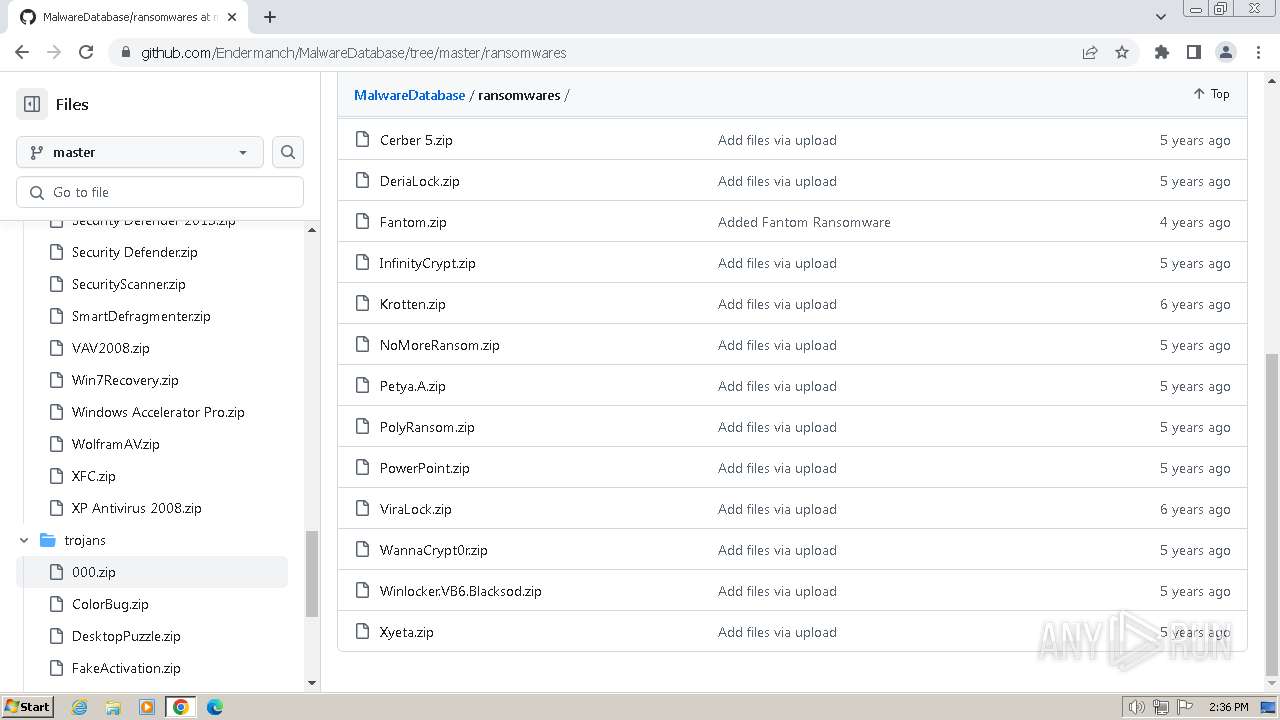Open Petya.A.zip file

pos(413,386)
